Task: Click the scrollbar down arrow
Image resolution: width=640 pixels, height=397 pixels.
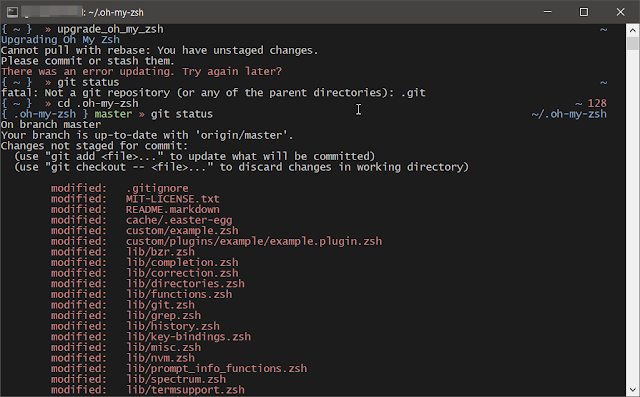Action: click(x=633, y=390)
